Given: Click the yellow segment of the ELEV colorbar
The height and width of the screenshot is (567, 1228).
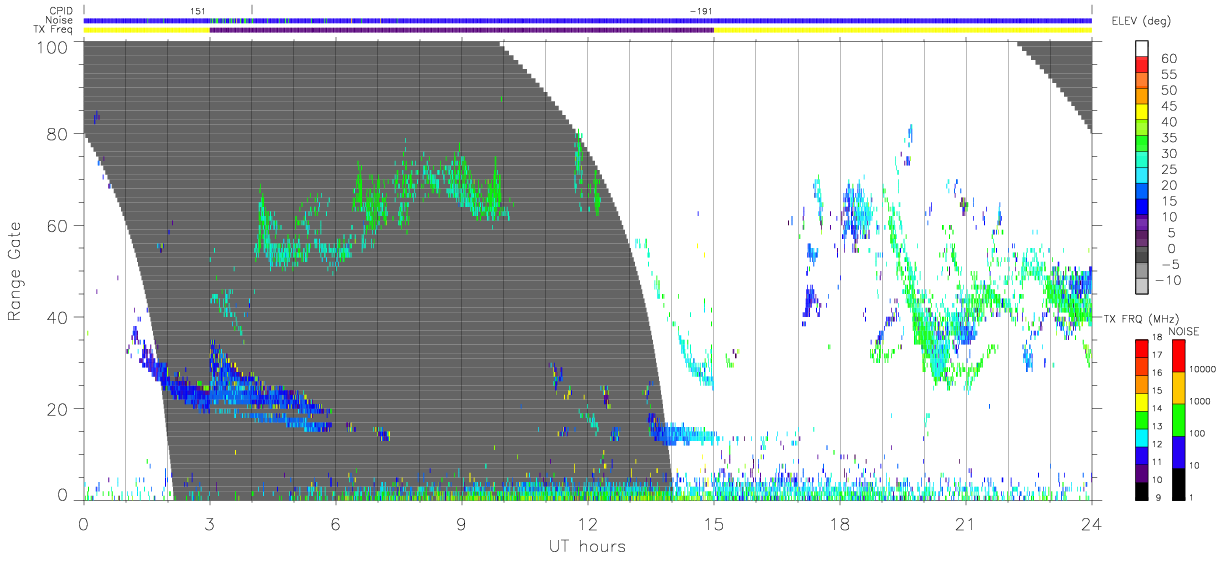Looking at the screenshot, I should coord(1142,113).
